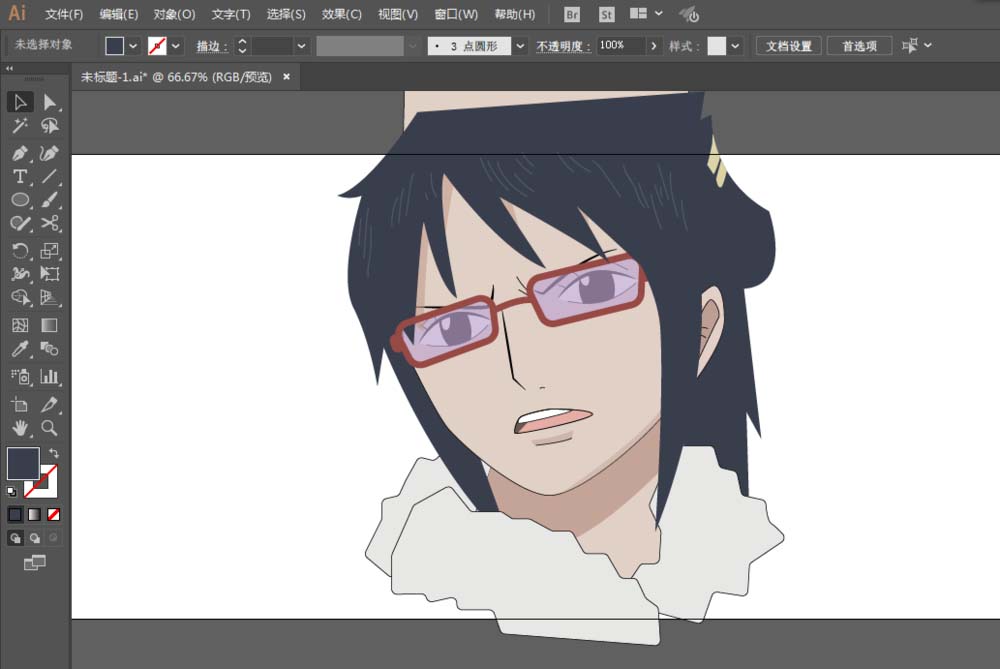
Task: Click the 文档设置 button
Action: coord(789,46)
